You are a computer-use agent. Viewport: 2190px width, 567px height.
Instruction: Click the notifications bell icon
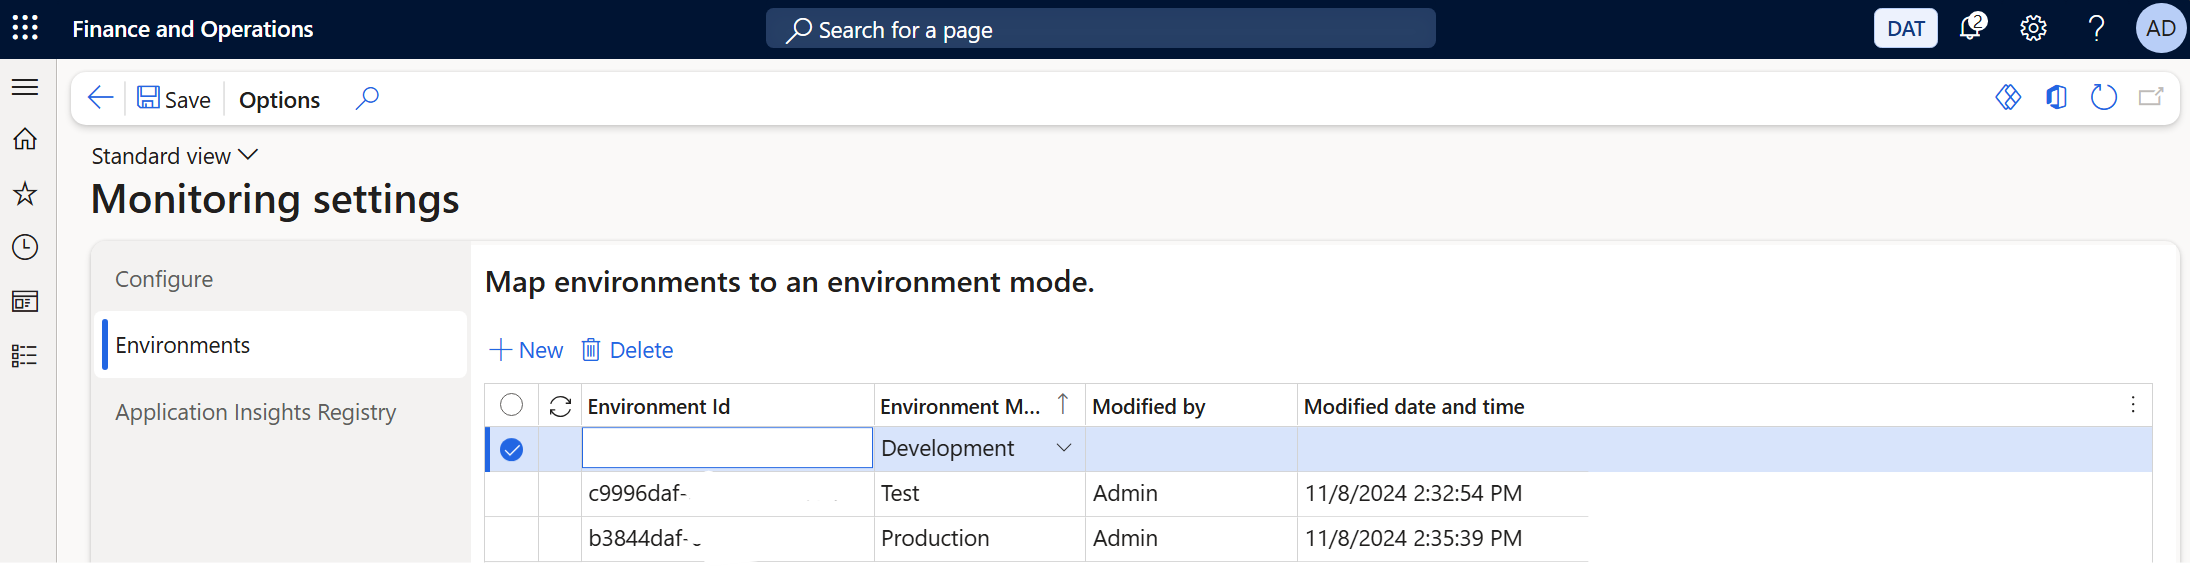click(1971, 28)
